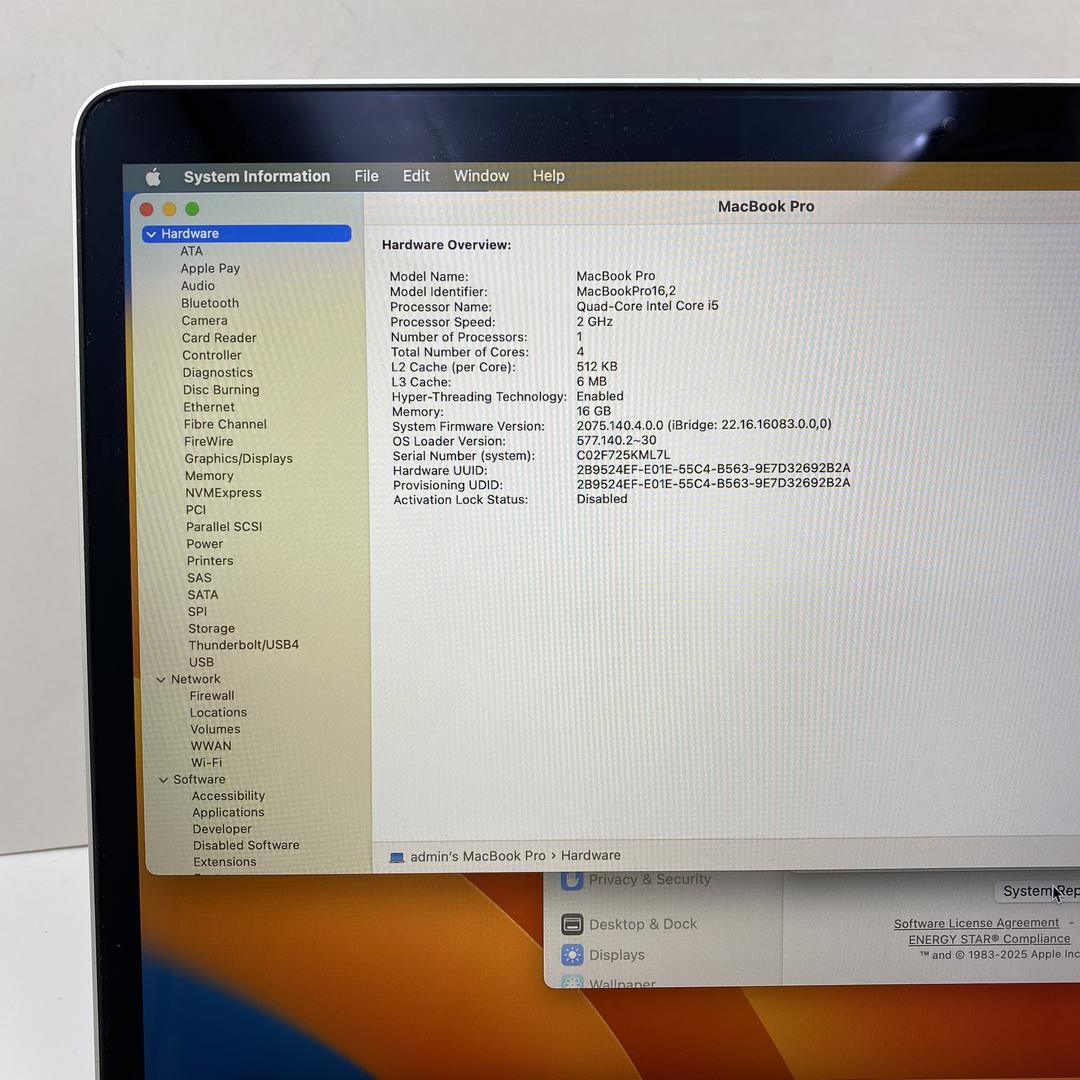Minimize System Information with yellow button

tap(169, 209)
